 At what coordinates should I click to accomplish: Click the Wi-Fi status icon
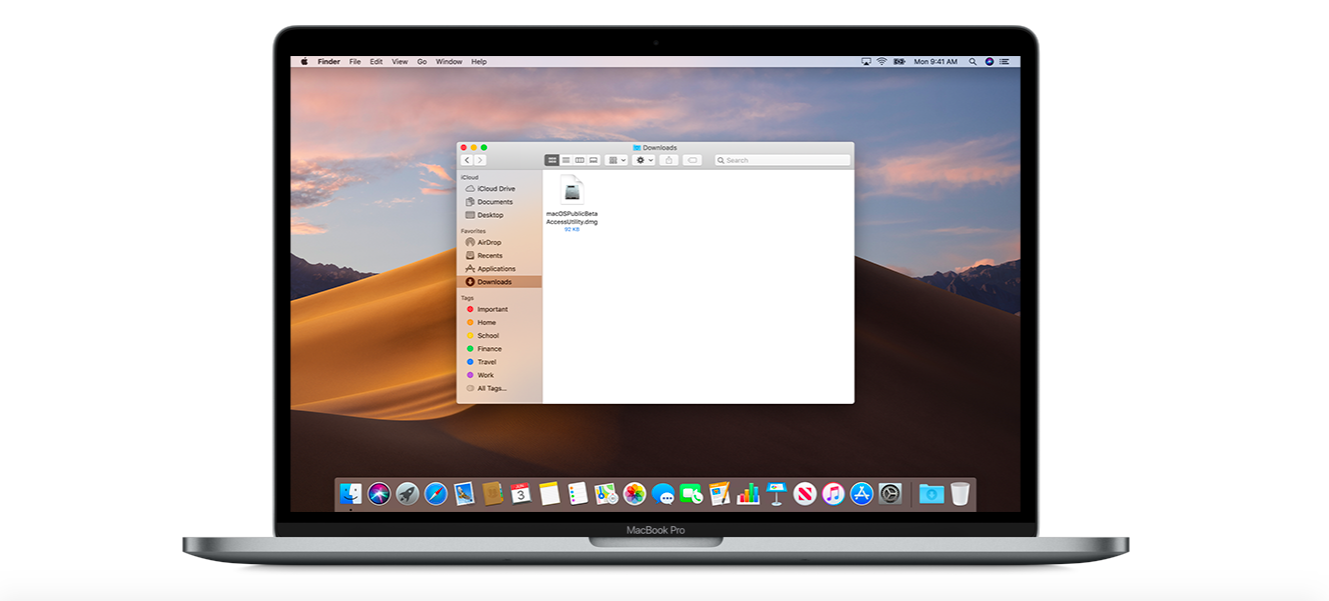point(881,62)
